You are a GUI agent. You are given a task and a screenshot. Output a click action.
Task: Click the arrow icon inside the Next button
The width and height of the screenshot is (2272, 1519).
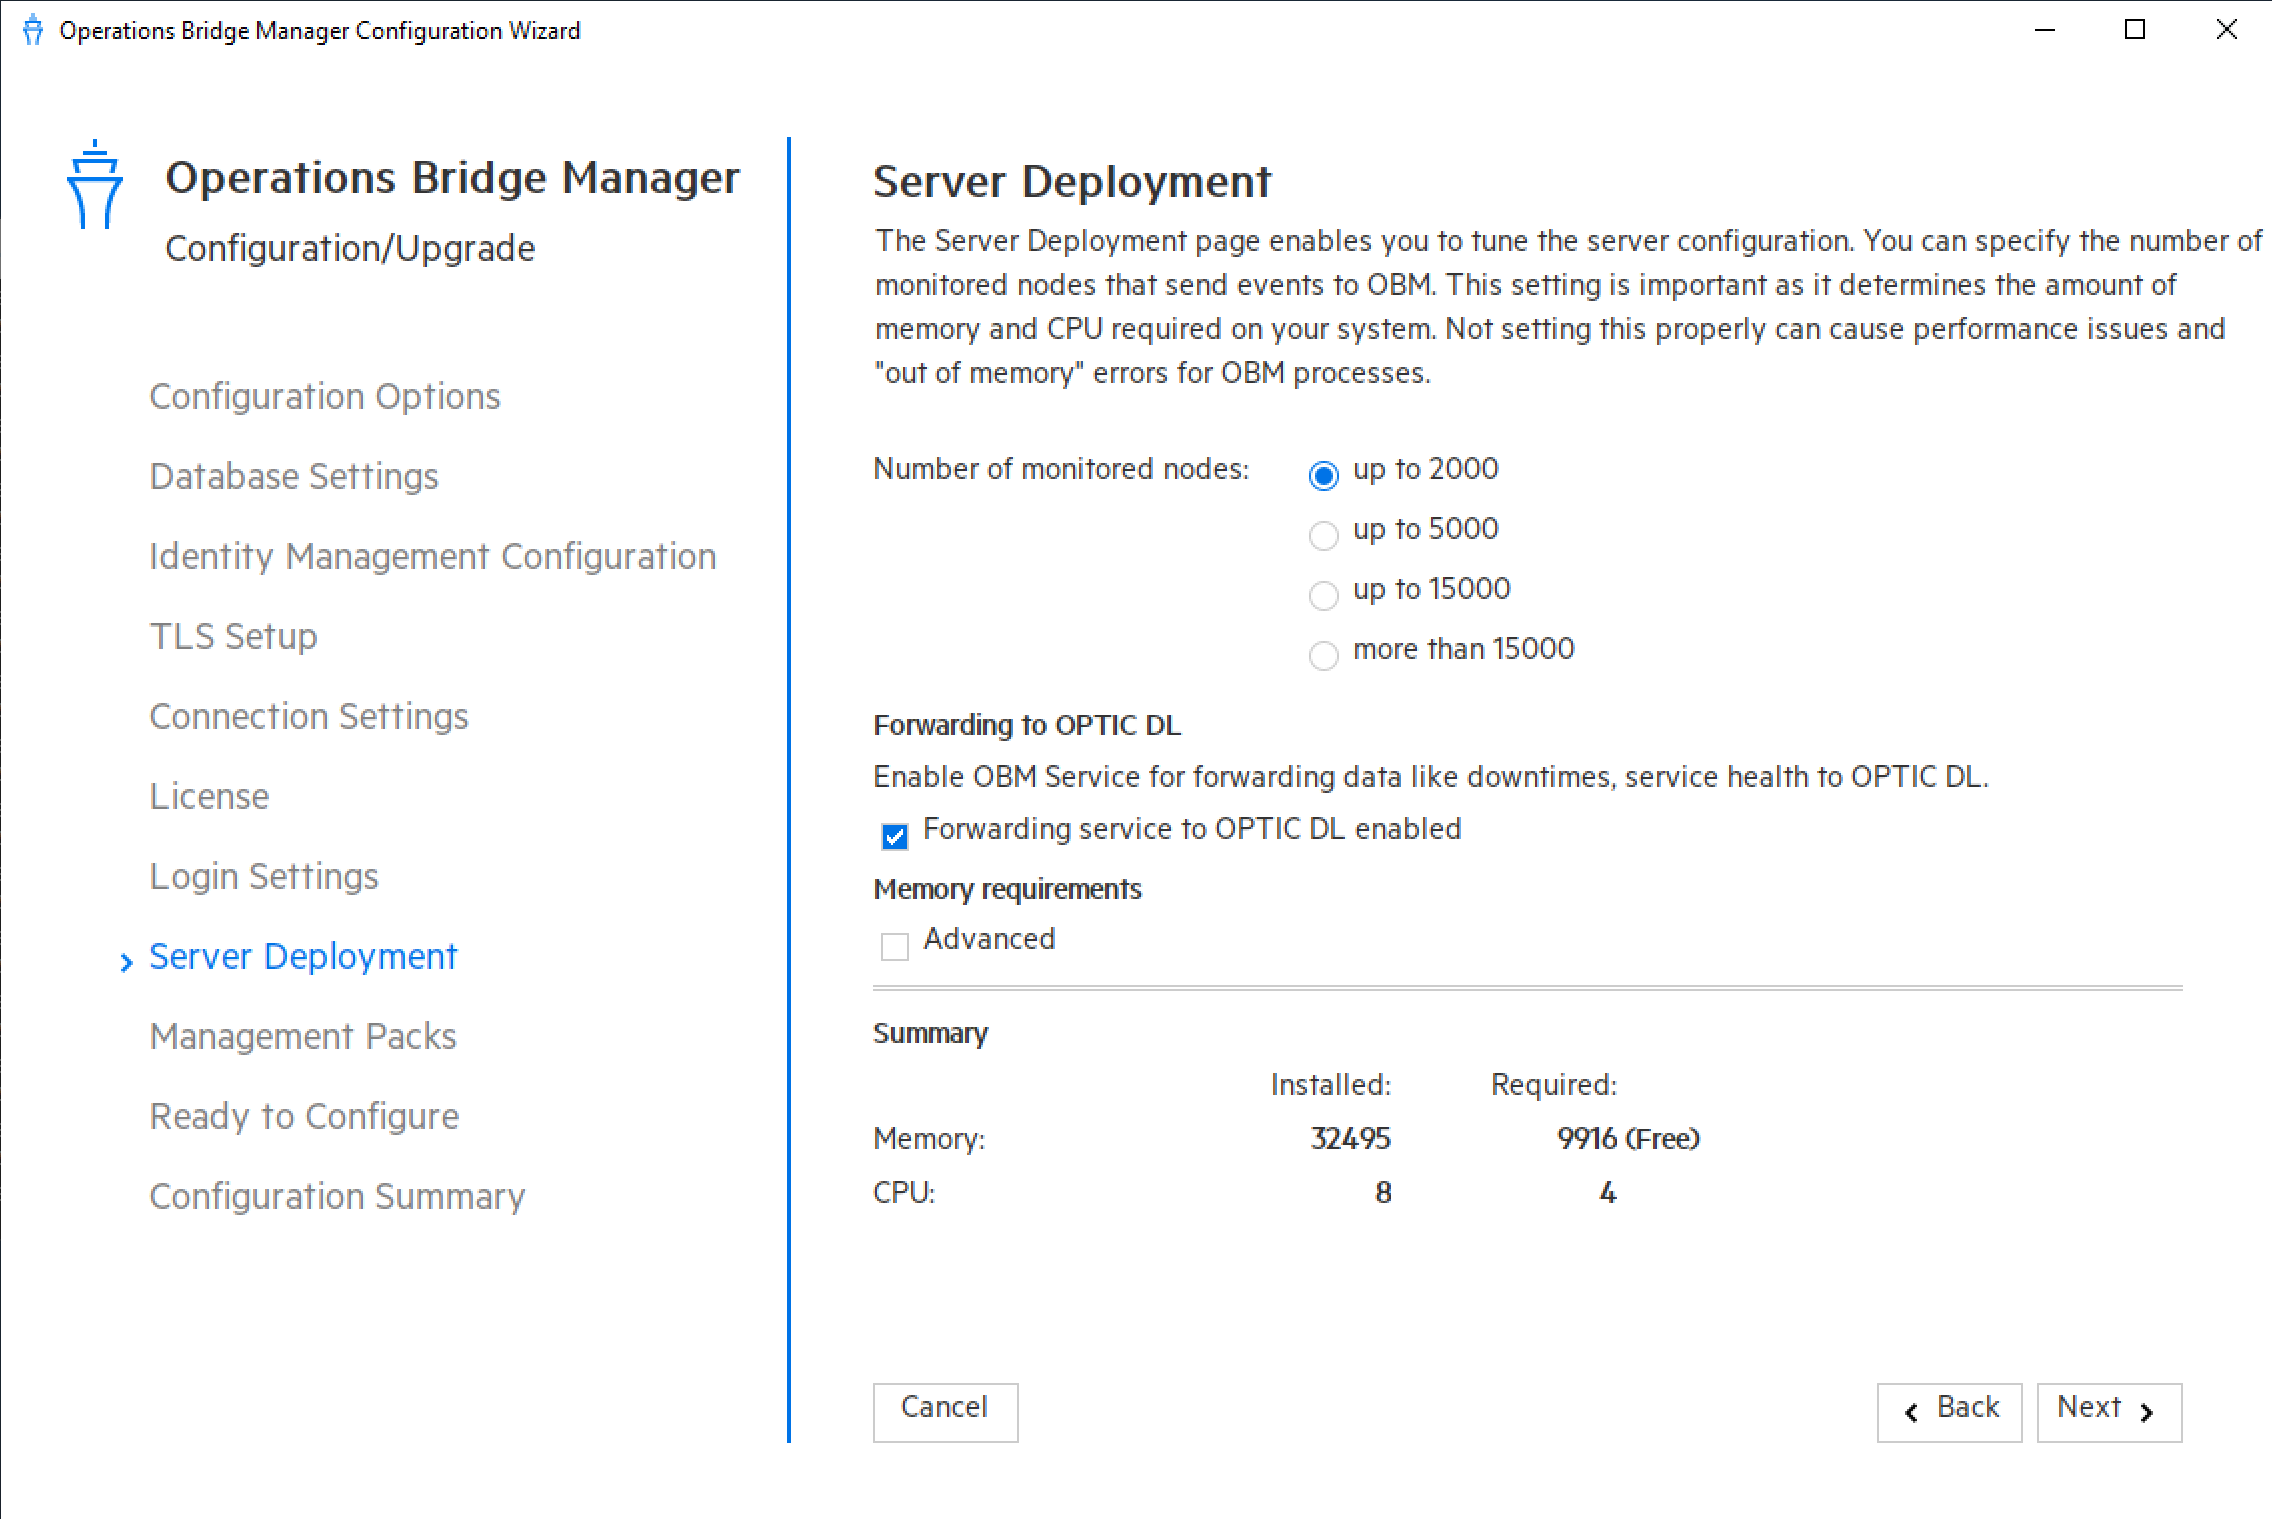(x=2146, y=1411)
